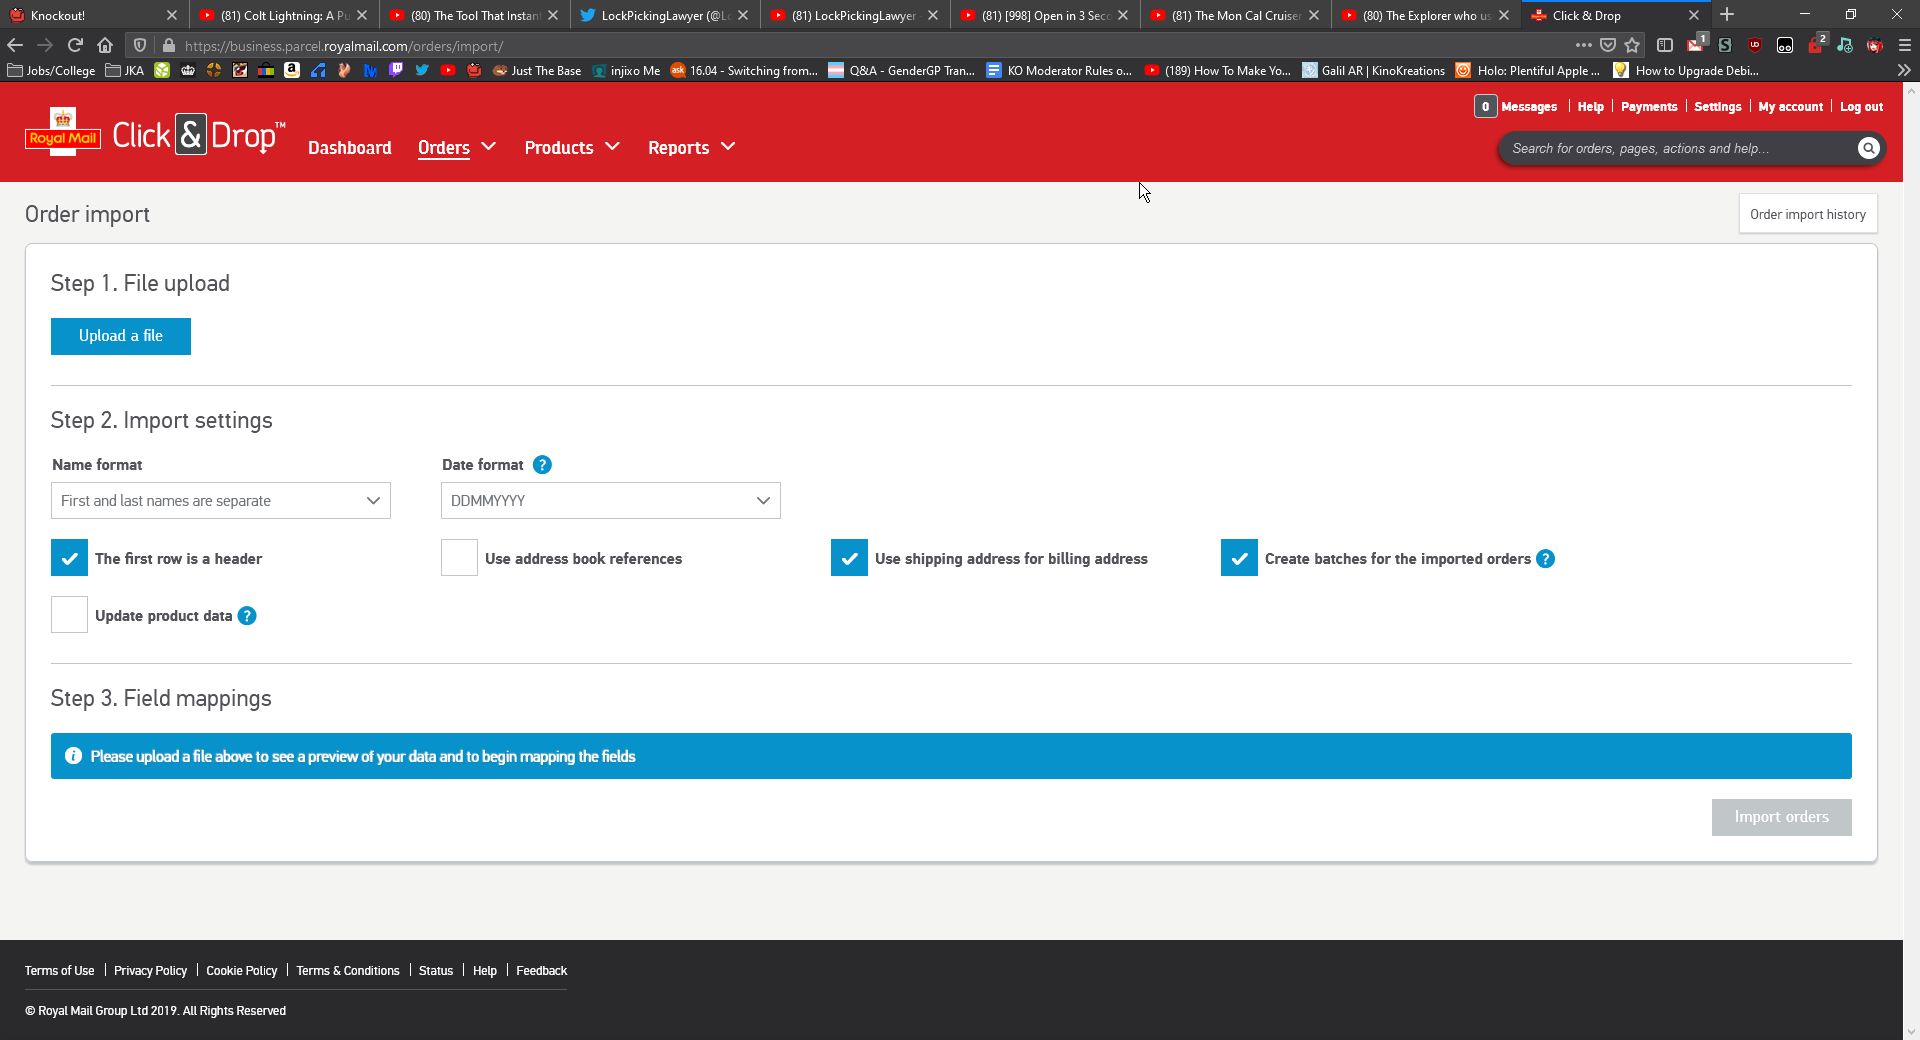
Task: Open the Cookie Policy footer link
Action: [x=241, y=971]
